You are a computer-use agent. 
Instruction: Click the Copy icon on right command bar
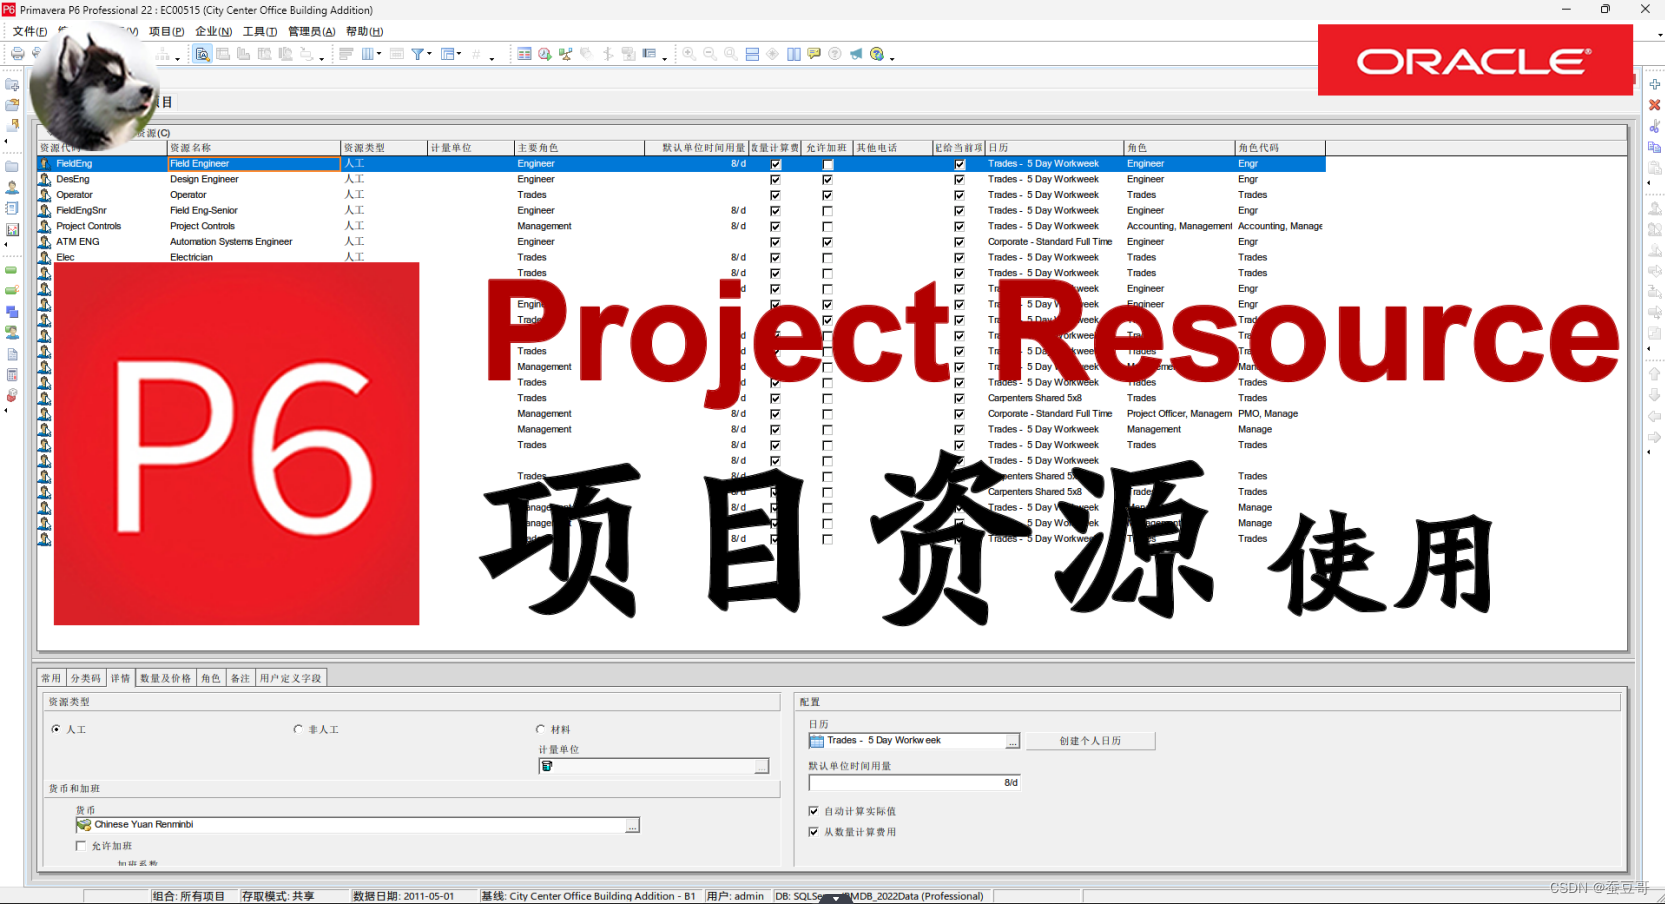(x=1655, y=147)
